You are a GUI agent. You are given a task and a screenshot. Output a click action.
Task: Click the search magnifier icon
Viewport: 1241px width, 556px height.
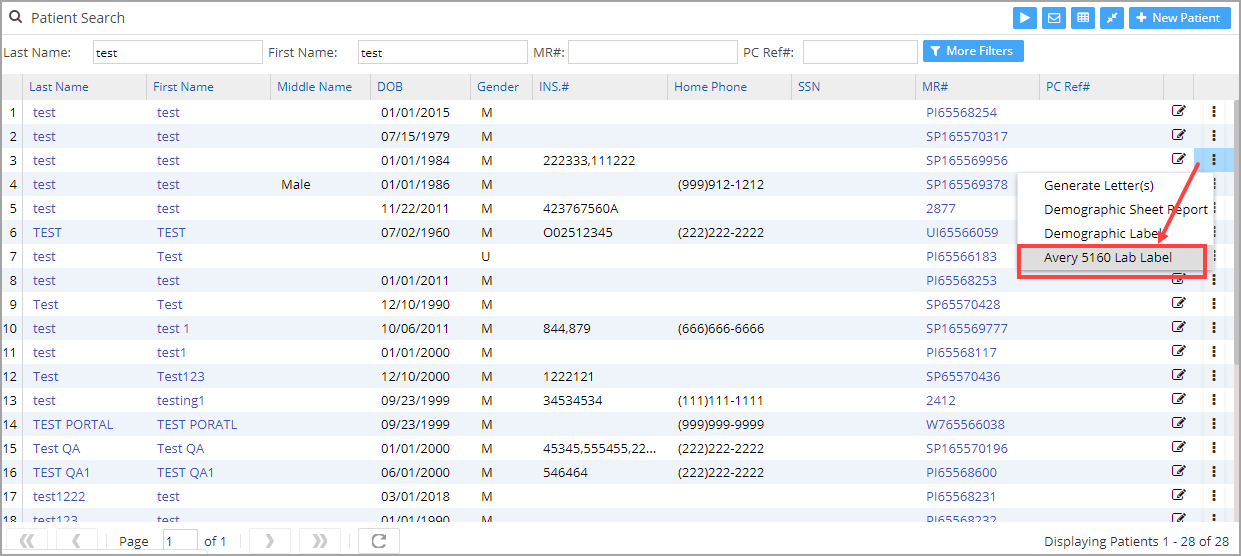pyautogui.click(x=16, y=17)
